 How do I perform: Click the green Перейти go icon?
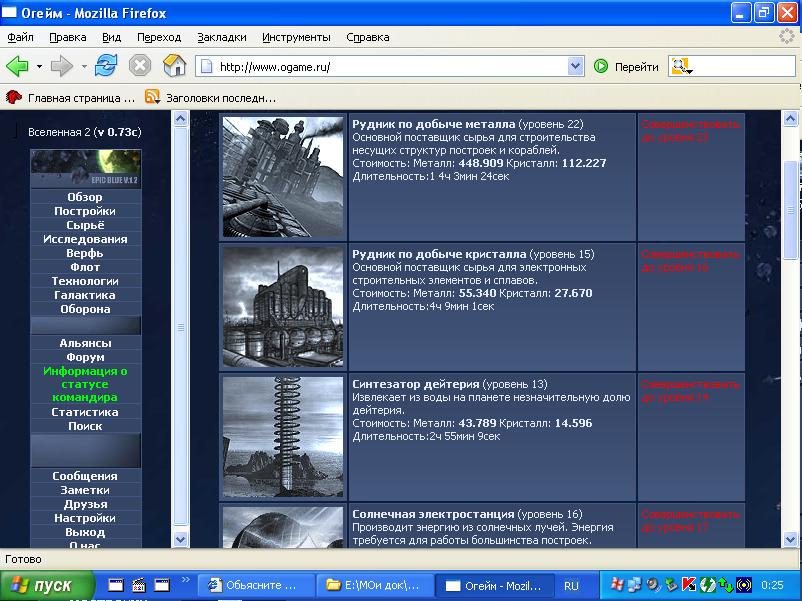pyautogui.click(x=601, y=66)
